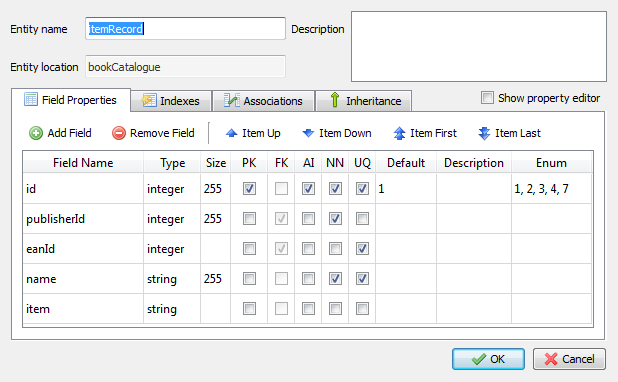Uncheck PK checkbox for id field
The width and height of the screenshot is (618, 382).
[249, 188]
